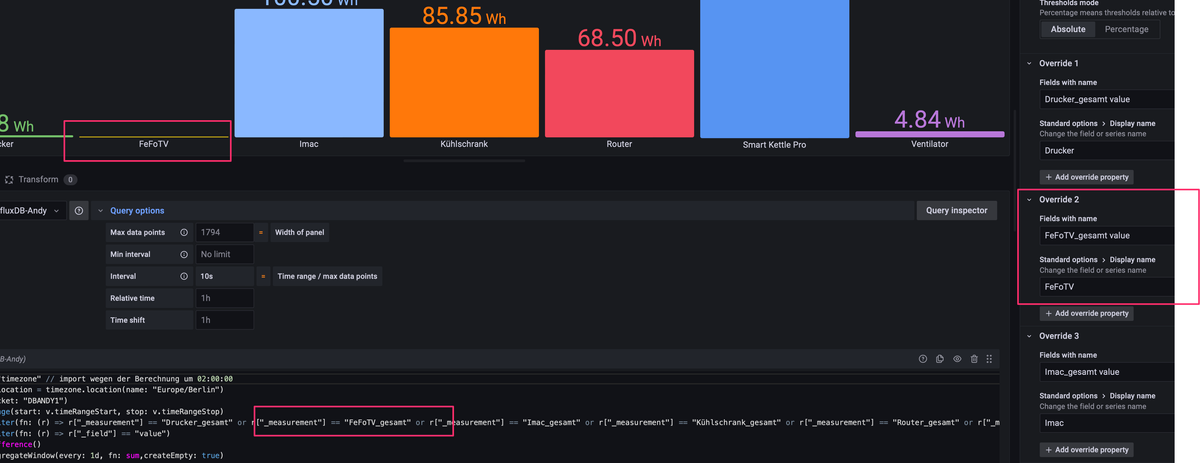The image size is (1200, 463).
Task: Click the Max data points info icon
Action: click(184, 232)
